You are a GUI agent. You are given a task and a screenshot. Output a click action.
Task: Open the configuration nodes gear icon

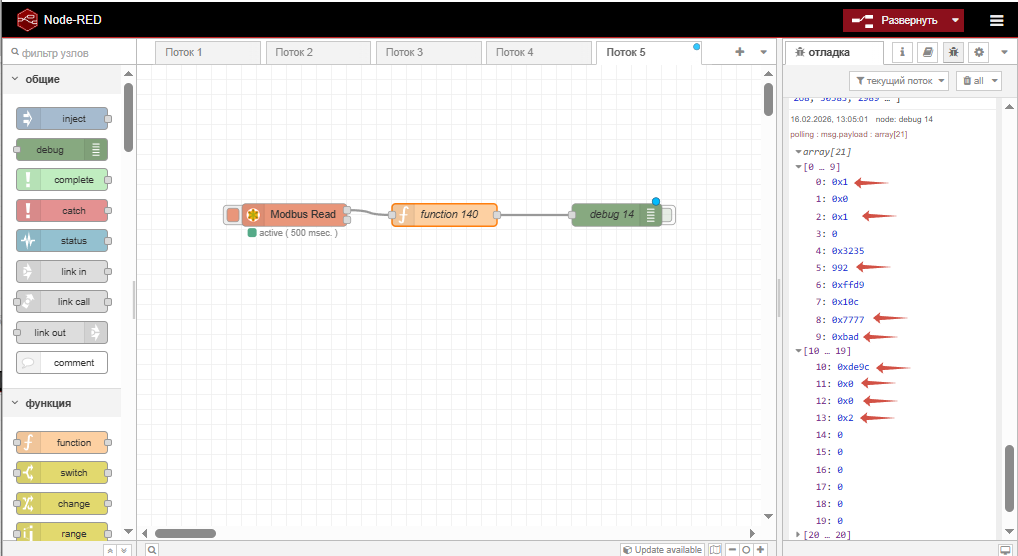(x=979, y=52)
